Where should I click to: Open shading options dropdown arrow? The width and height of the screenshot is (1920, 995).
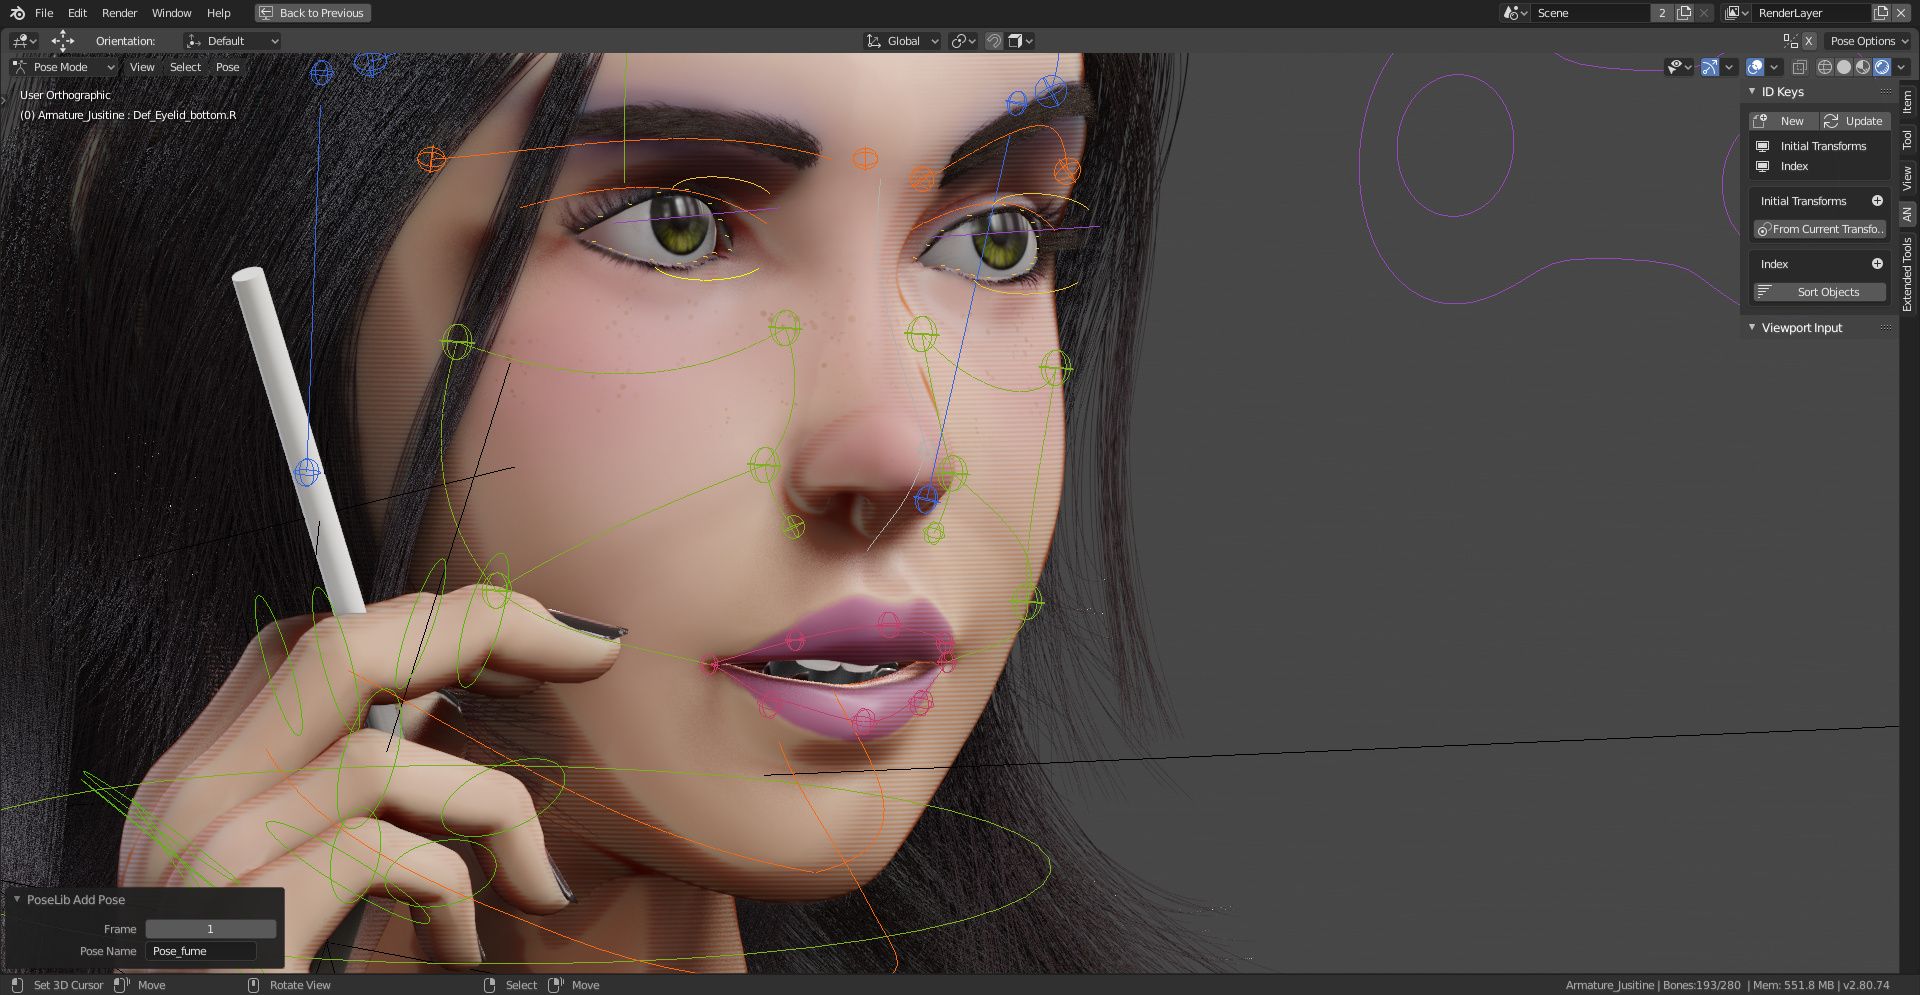[x=1901, y=67]
